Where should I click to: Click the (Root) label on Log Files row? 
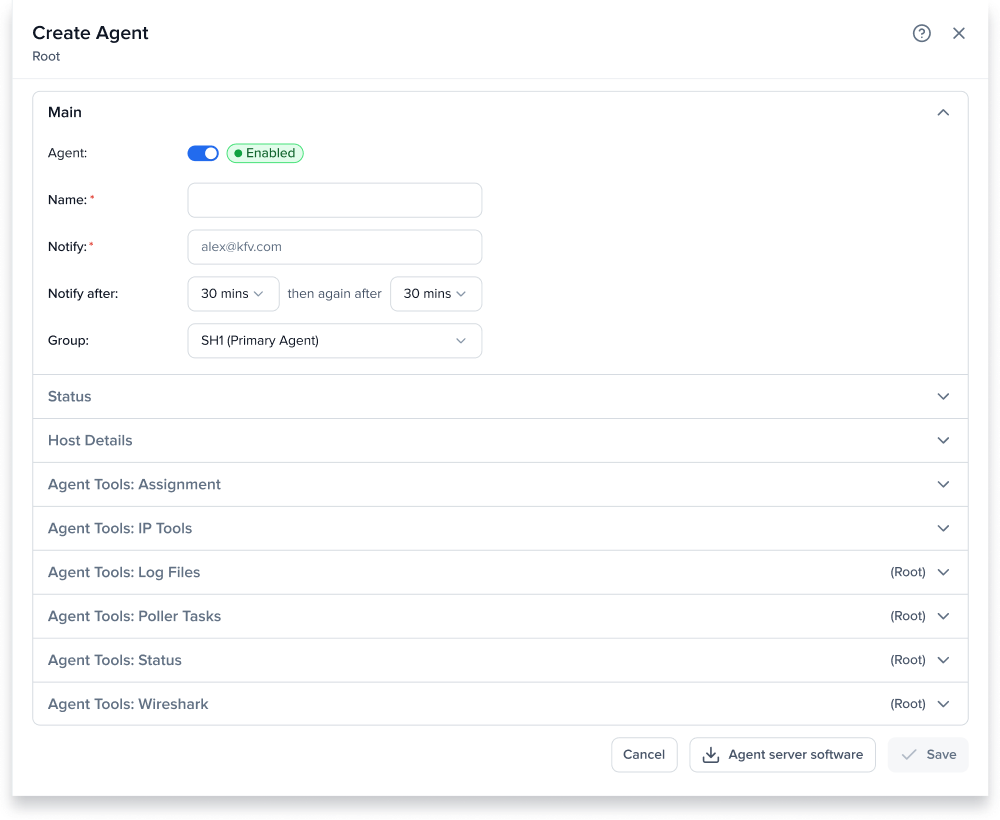(x=908, y=573)
